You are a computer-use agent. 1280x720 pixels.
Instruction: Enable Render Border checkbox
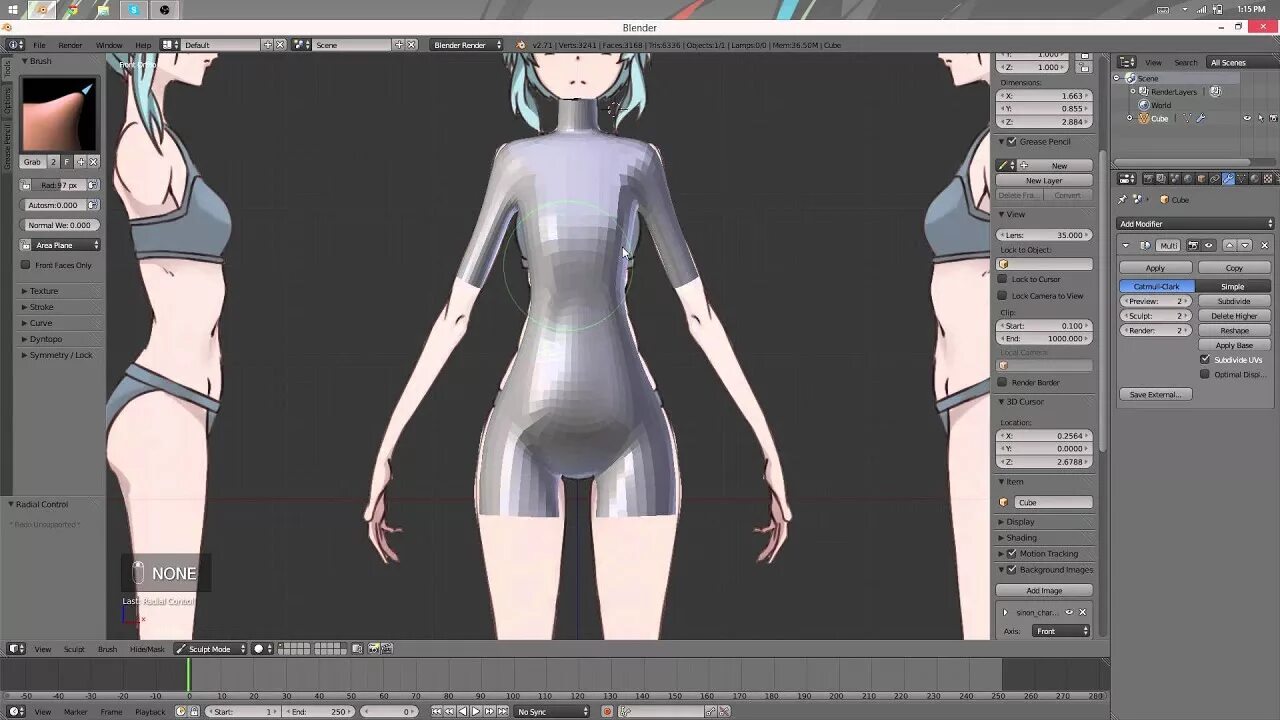(x=1003, y=382)
